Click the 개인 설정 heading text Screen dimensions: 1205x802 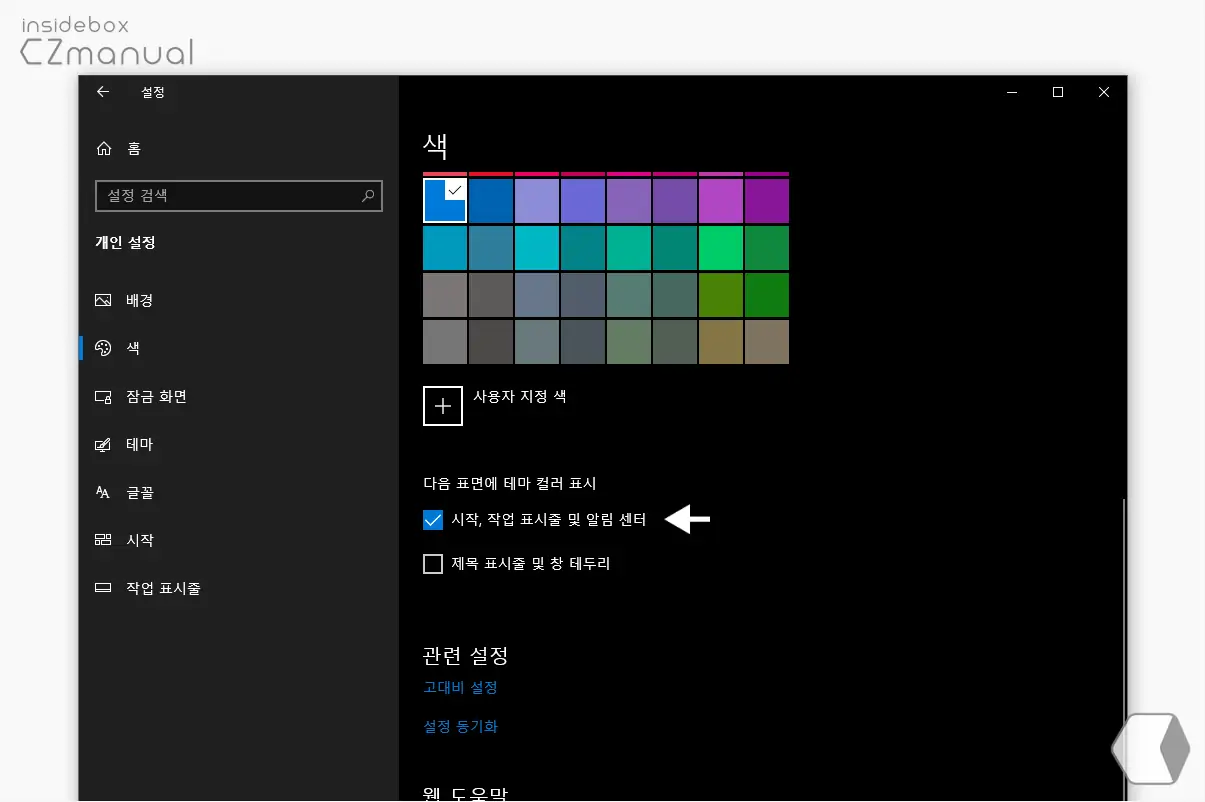[x=125, y=243]
